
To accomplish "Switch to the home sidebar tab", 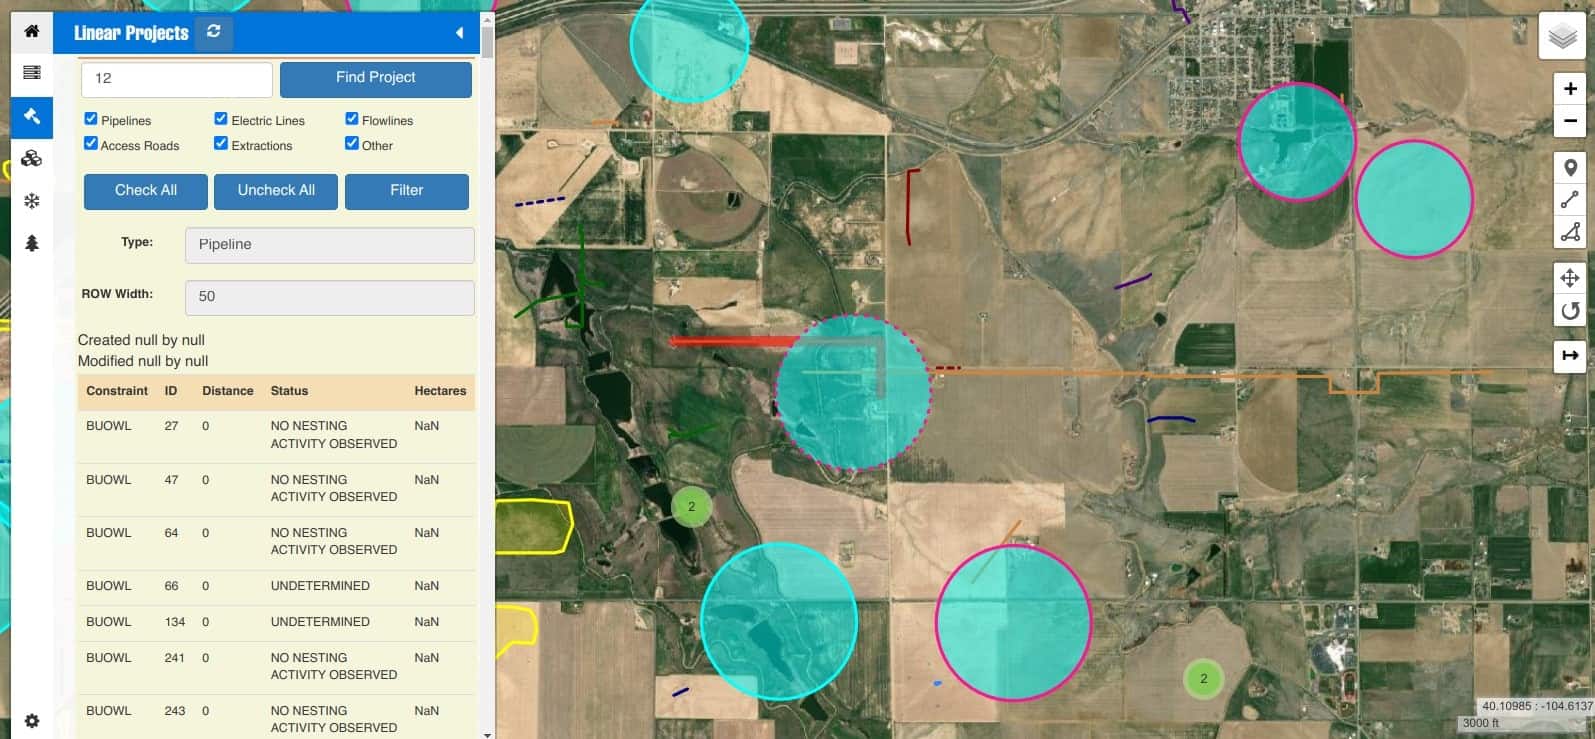I will 32,31.
